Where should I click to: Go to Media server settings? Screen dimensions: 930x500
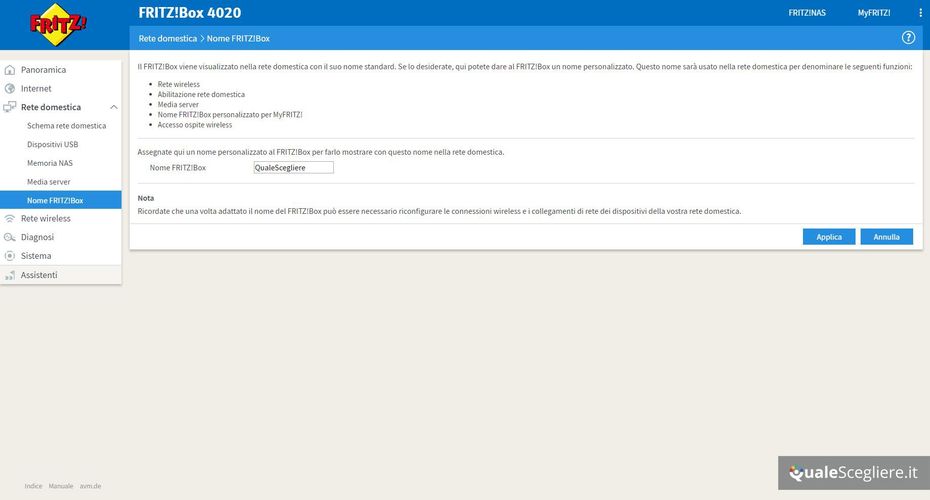click(48, 182)
